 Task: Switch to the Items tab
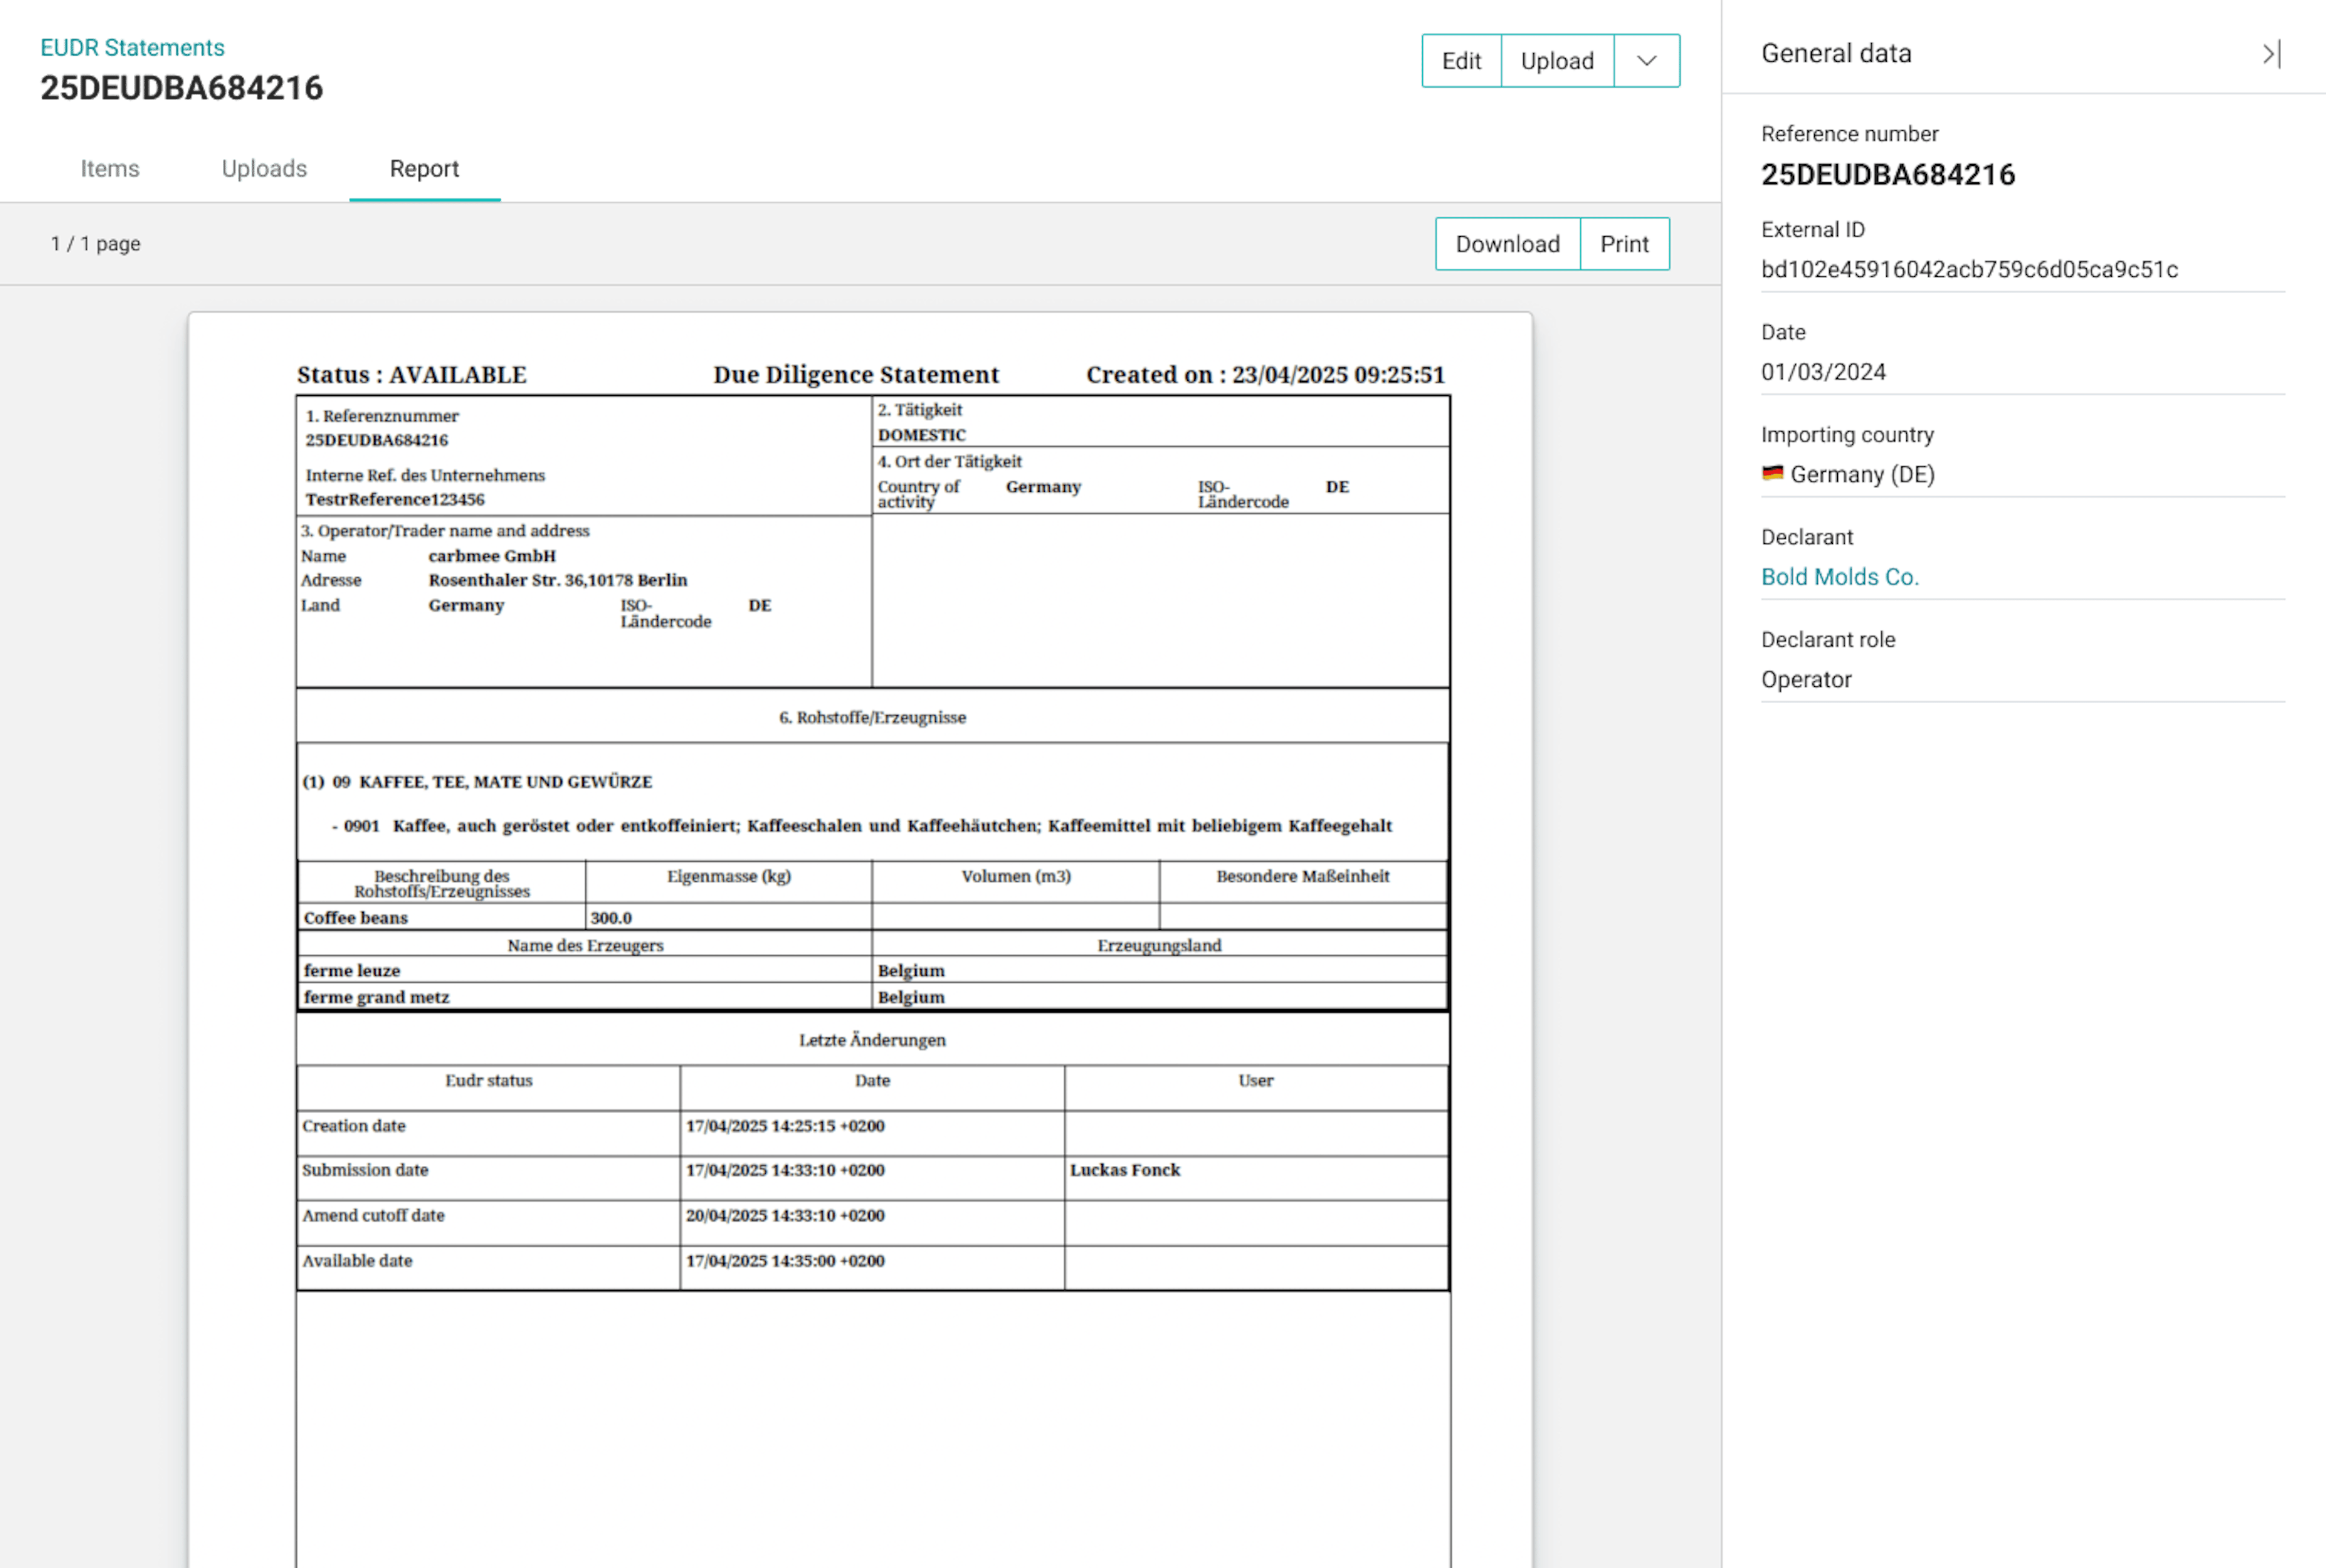(110, 168)
